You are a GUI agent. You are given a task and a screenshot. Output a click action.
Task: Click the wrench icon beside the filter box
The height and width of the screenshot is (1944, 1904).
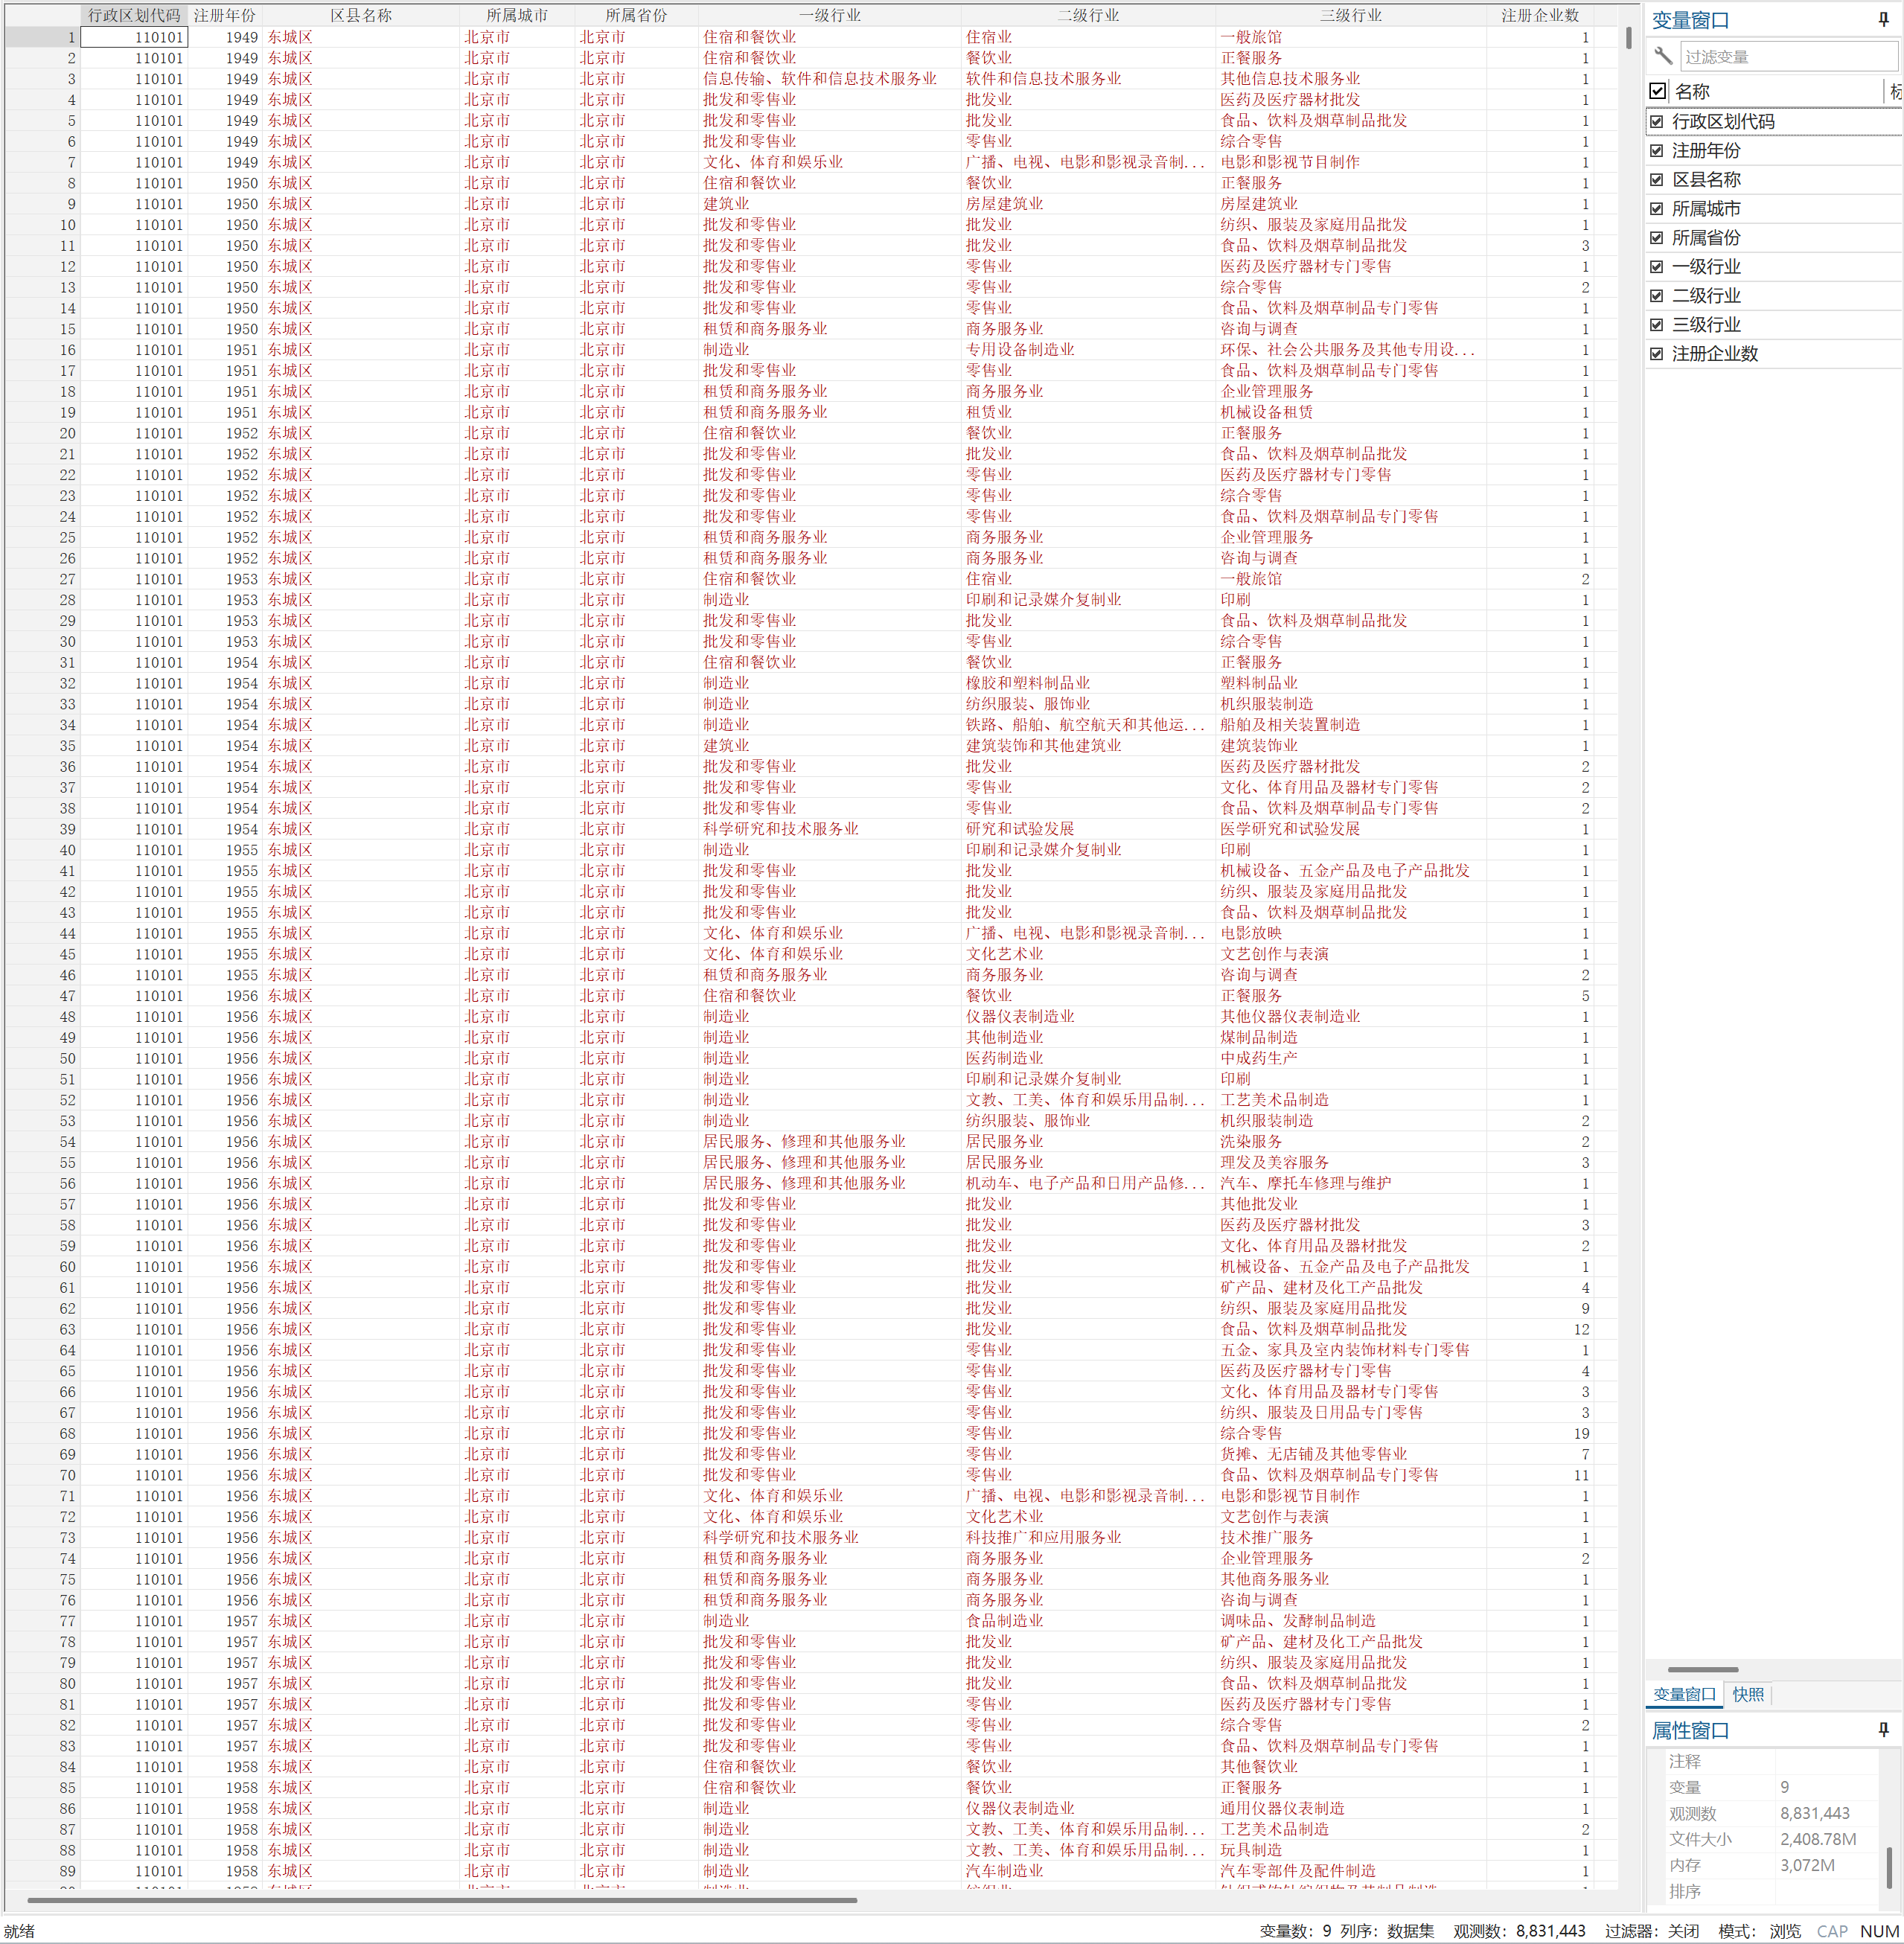1663,56
